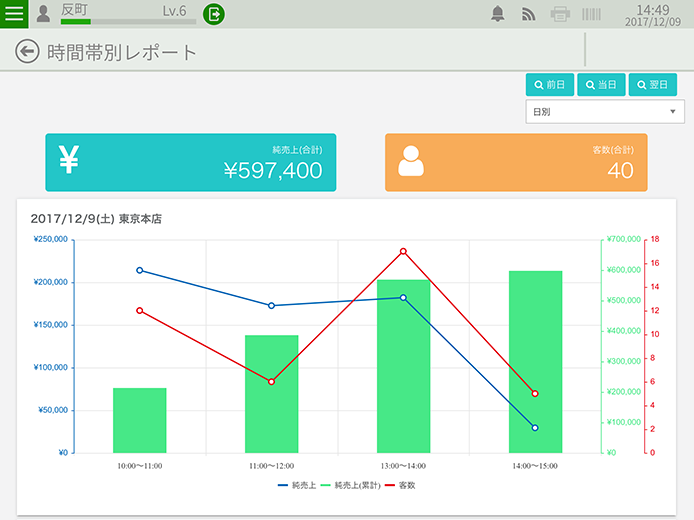Click the 純売上(合計) summary card
This screenshot has width=694, height=520.
coord(191,162)
